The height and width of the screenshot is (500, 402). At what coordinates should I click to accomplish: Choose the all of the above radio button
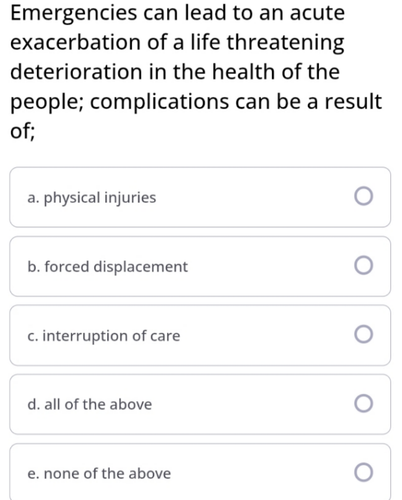[x=363, y=403]
